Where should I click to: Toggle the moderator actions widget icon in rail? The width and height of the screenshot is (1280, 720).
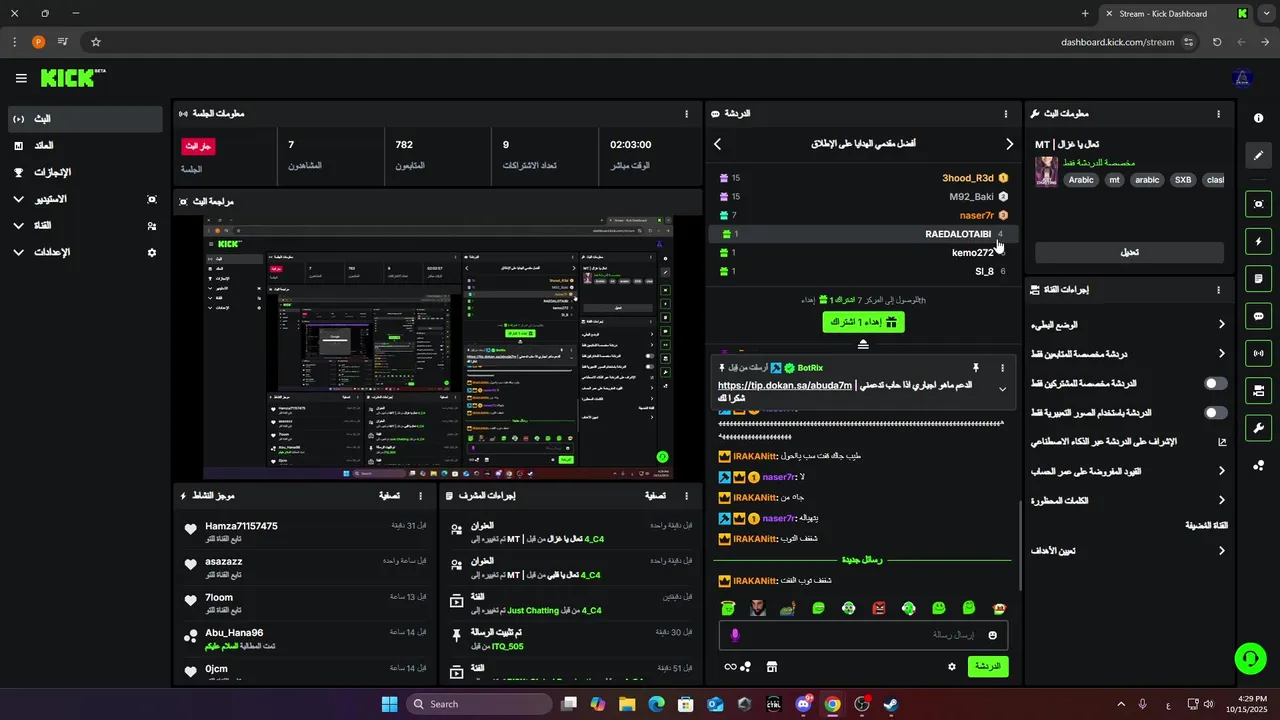coord(1258,278)
